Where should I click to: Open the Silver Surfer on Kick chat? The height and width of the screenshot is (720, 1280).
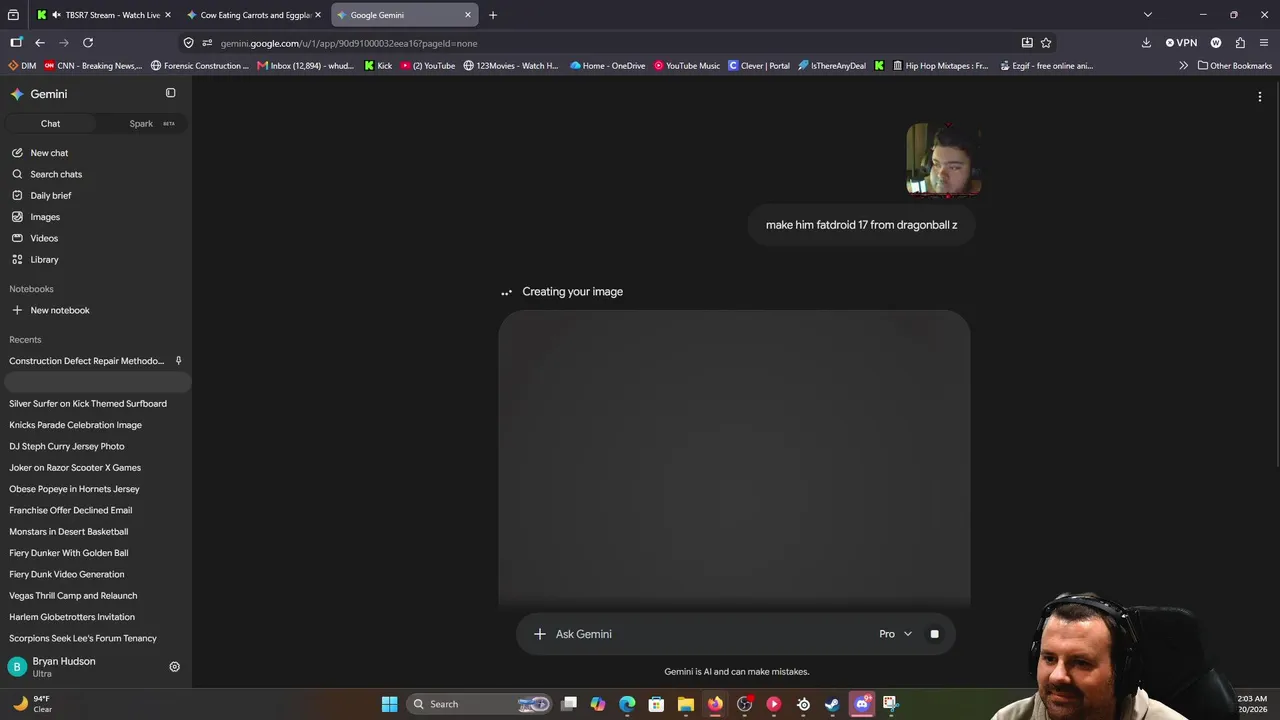[88, 404]
